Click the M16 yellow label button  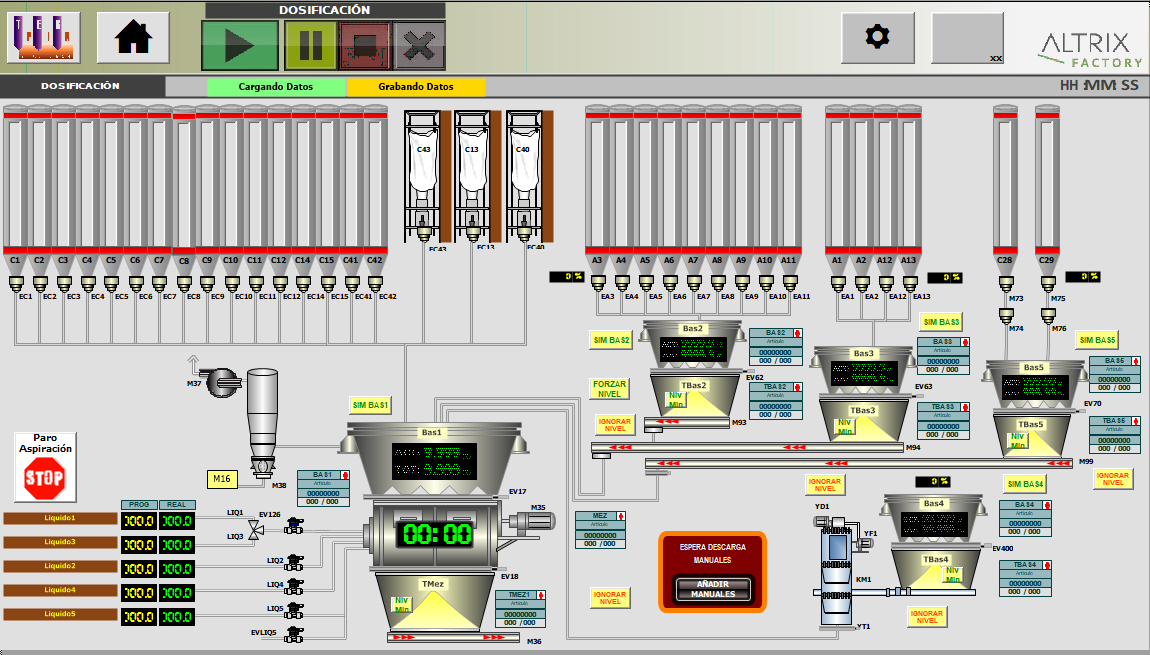222,480
